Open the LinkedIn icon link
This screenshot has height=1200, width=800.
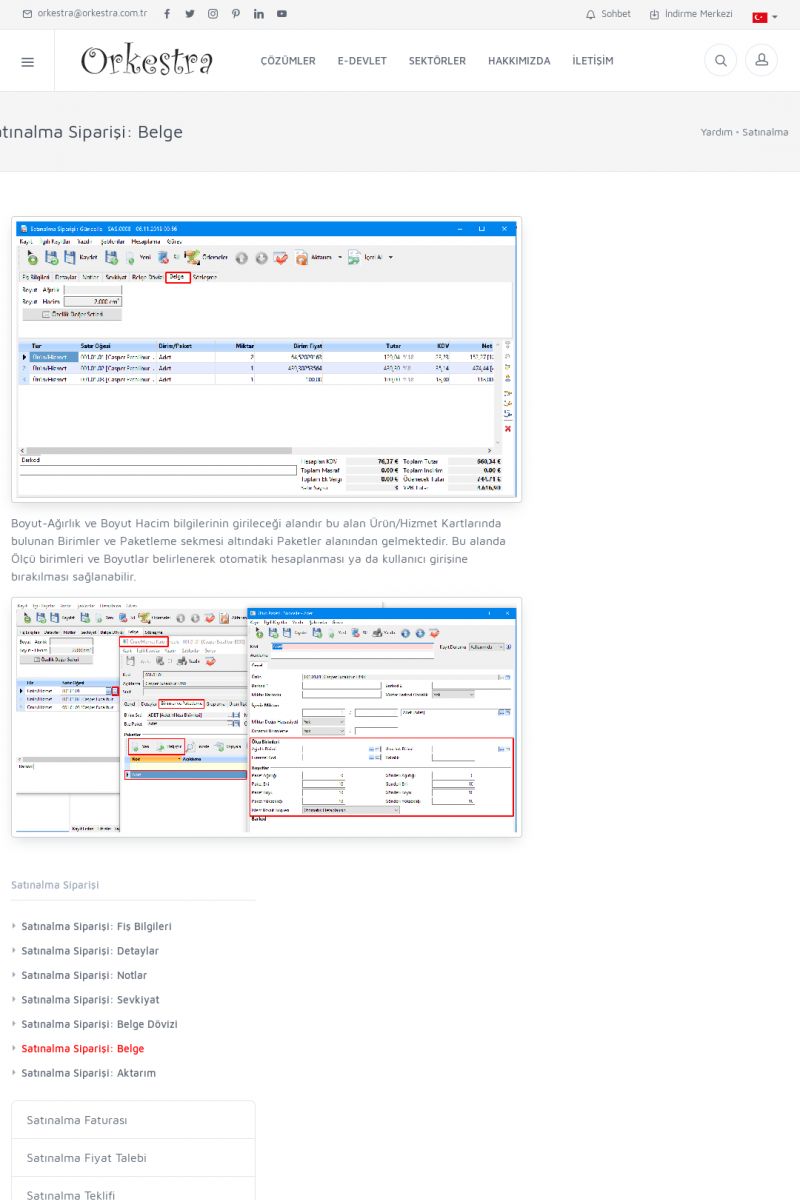click(259, 14)
